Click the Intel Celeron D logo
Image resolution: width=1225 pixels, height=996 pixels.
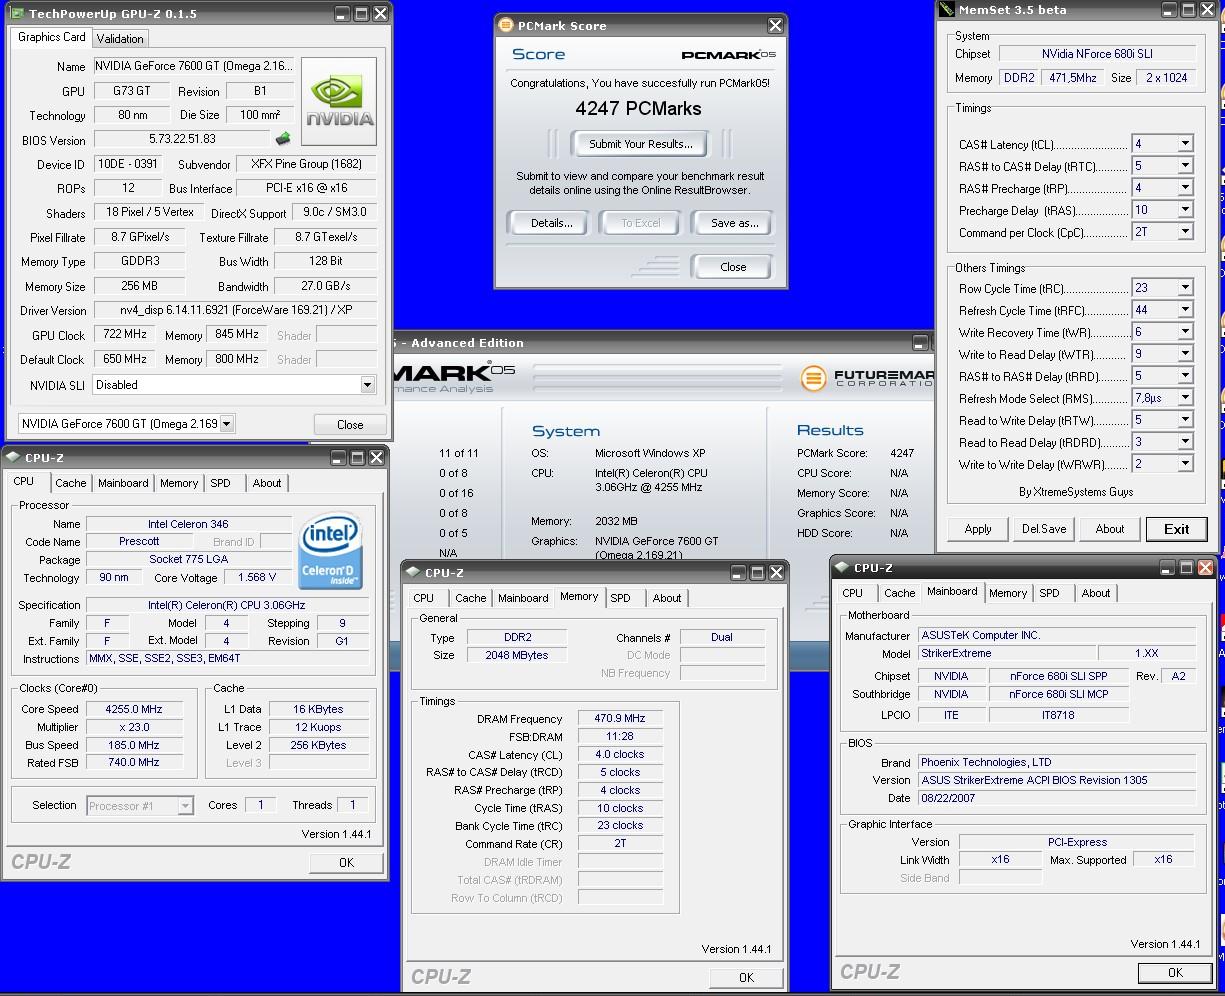(x=331, y=551)
